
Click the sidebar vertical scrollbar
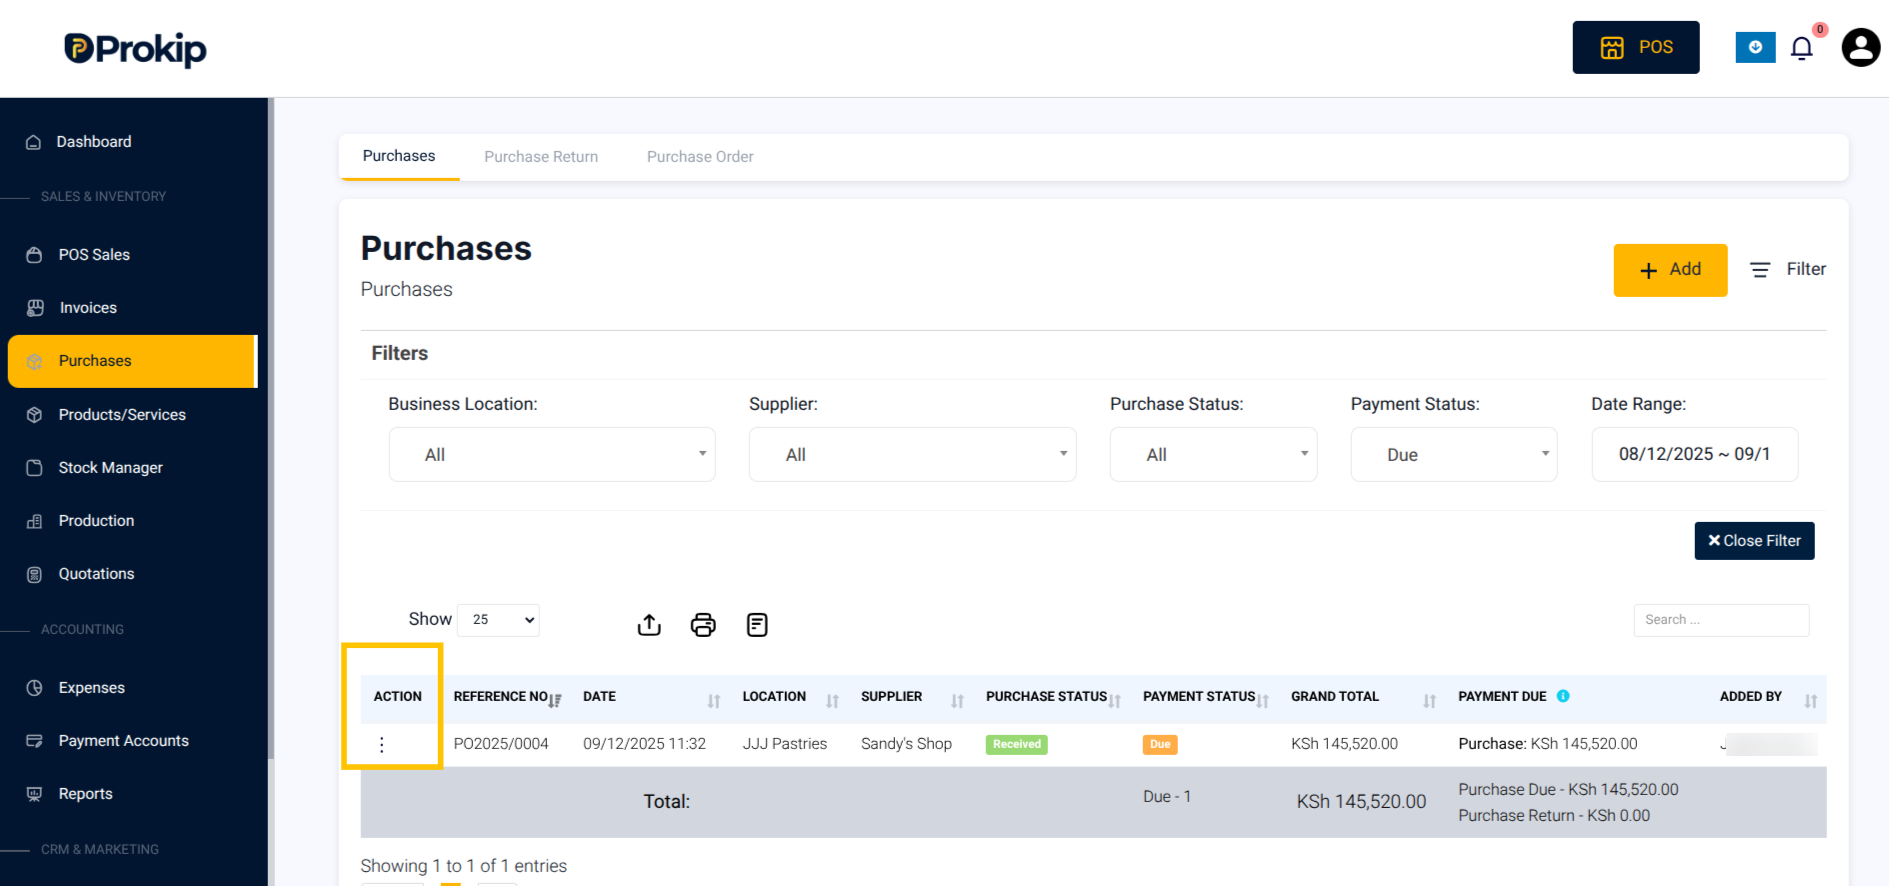coord(271,430)
